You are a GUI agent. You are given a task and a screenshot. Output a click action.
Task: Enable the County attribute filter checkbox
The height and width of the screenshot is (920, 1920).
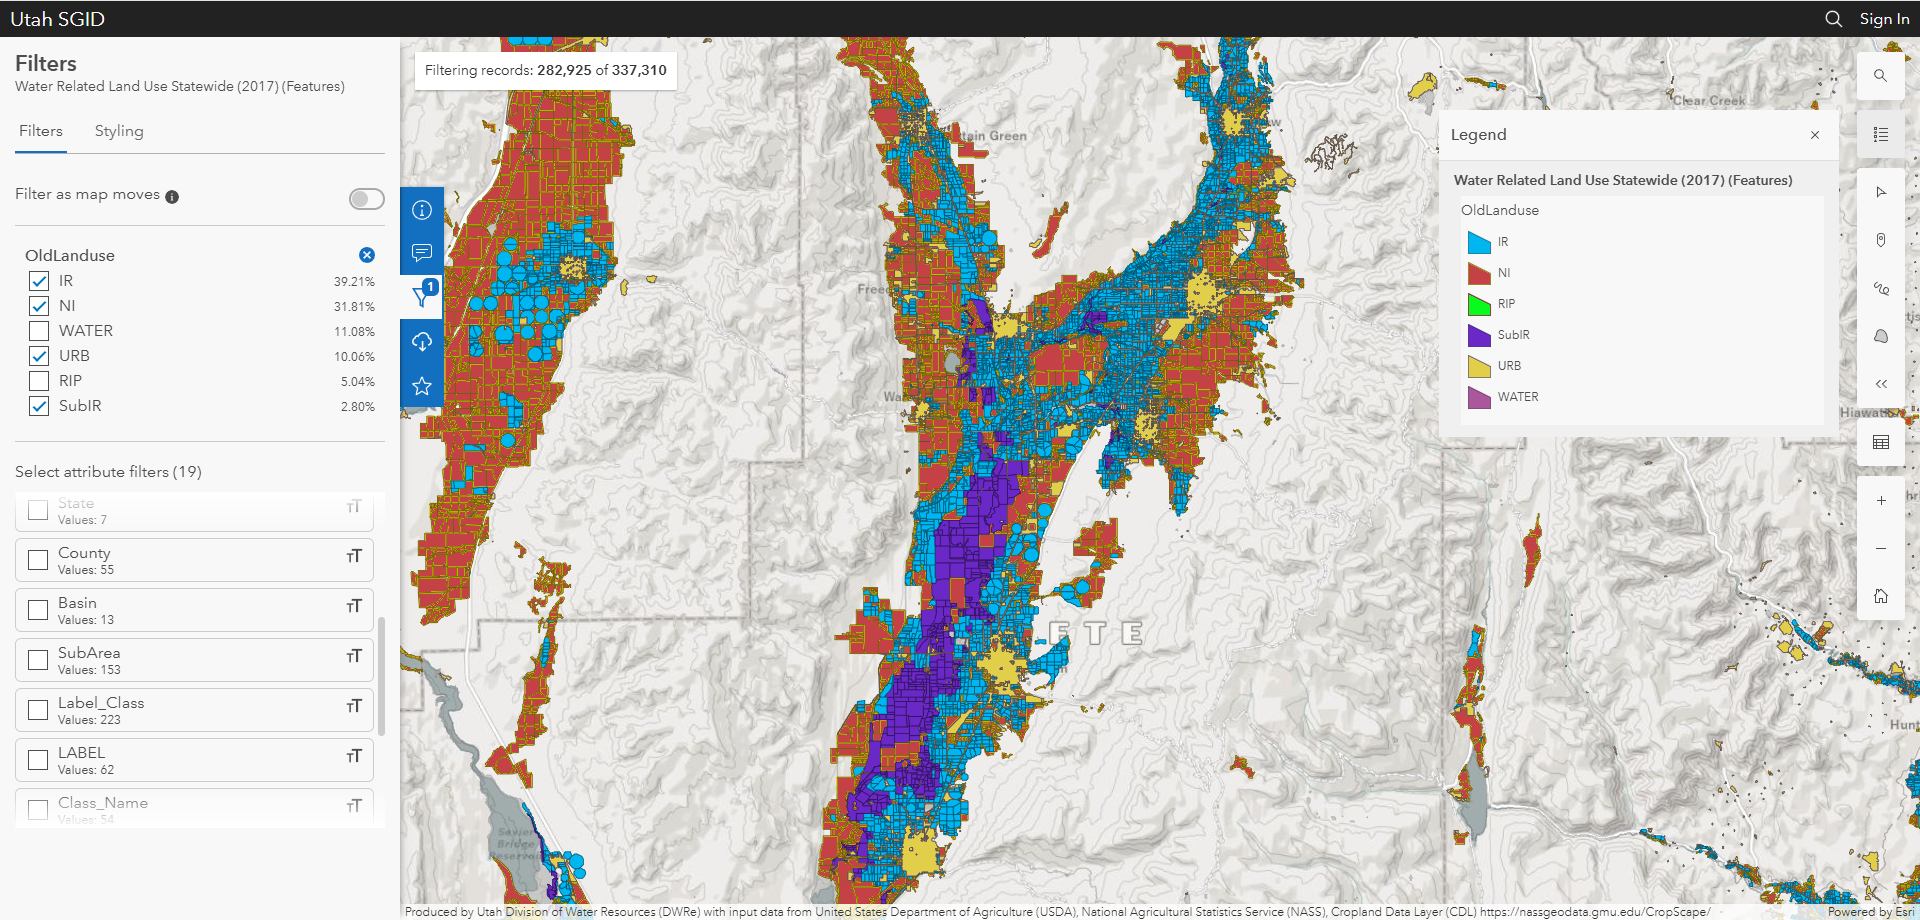pos(38,560)
